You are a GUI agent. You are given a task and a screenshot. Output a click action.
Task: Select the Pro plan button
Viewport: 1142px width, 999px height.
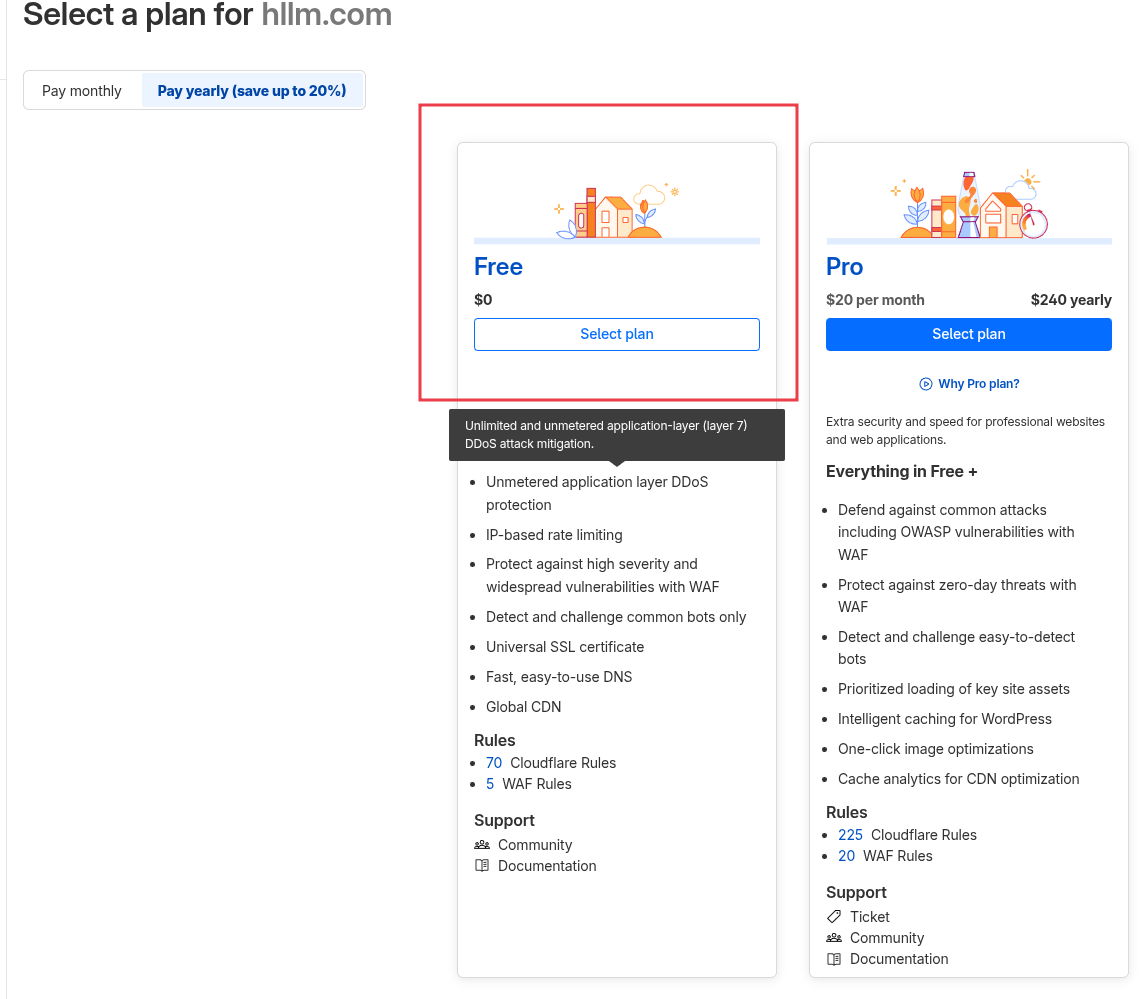(968, 334)
